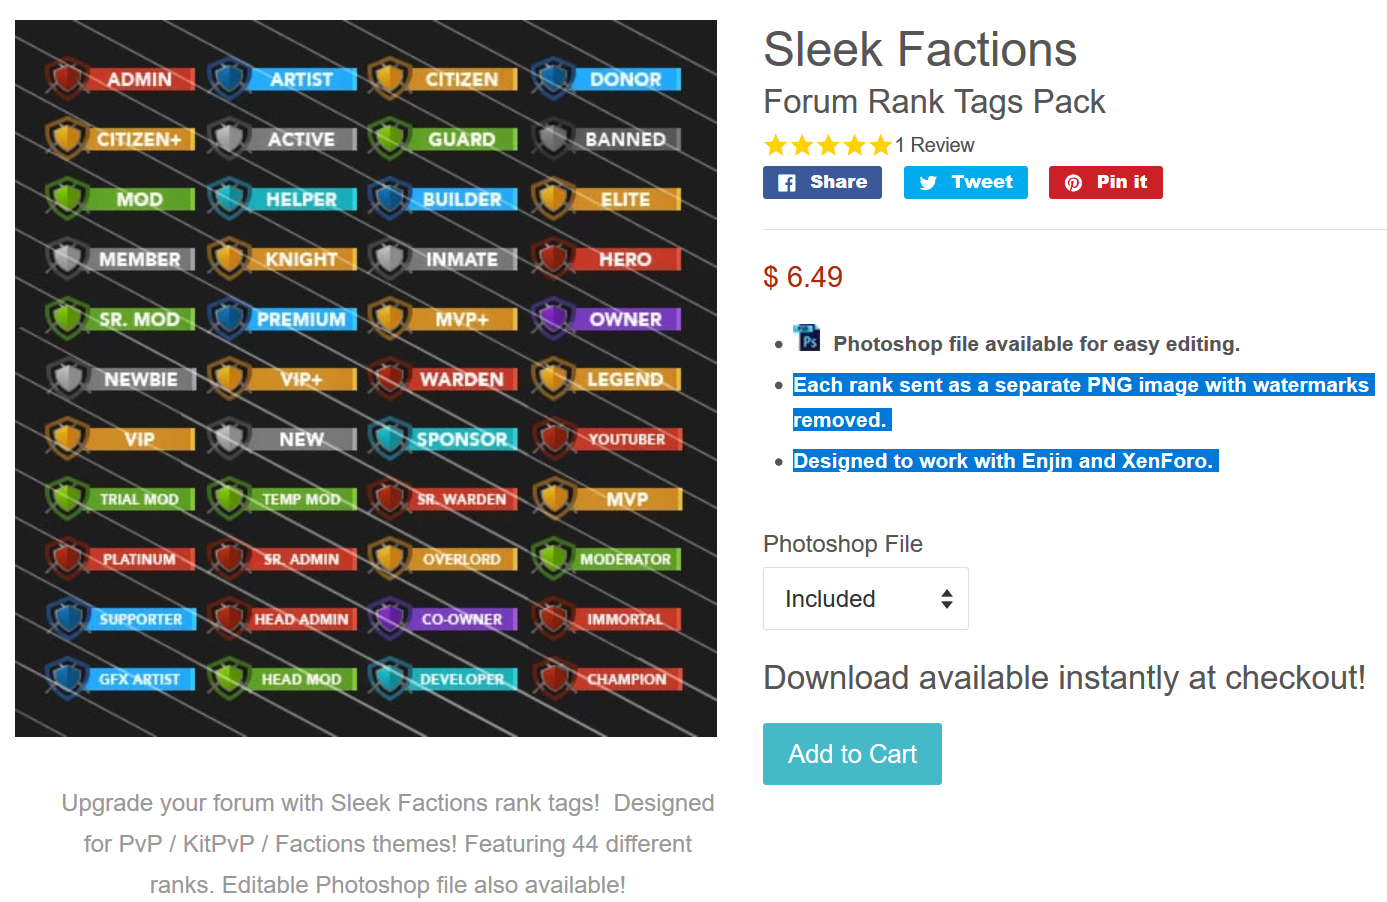Open the 1 Review link
This screenshot has width=1387, height=902.
935,146
